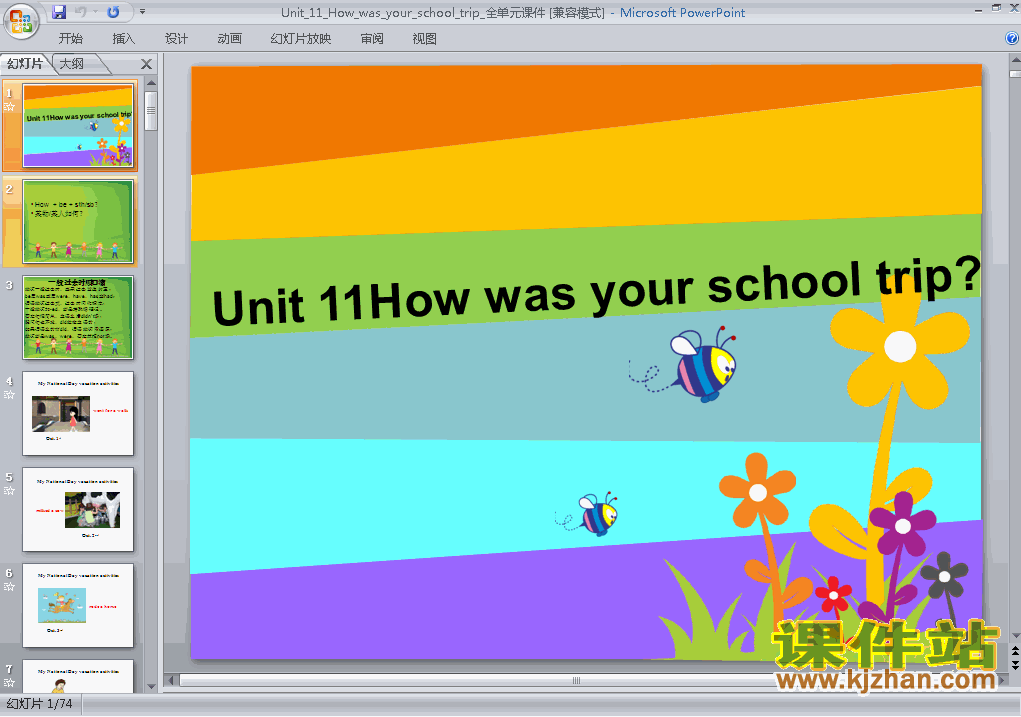Open the 审阅 ribbon tab

pyautogui.click(x=372, y=39)
